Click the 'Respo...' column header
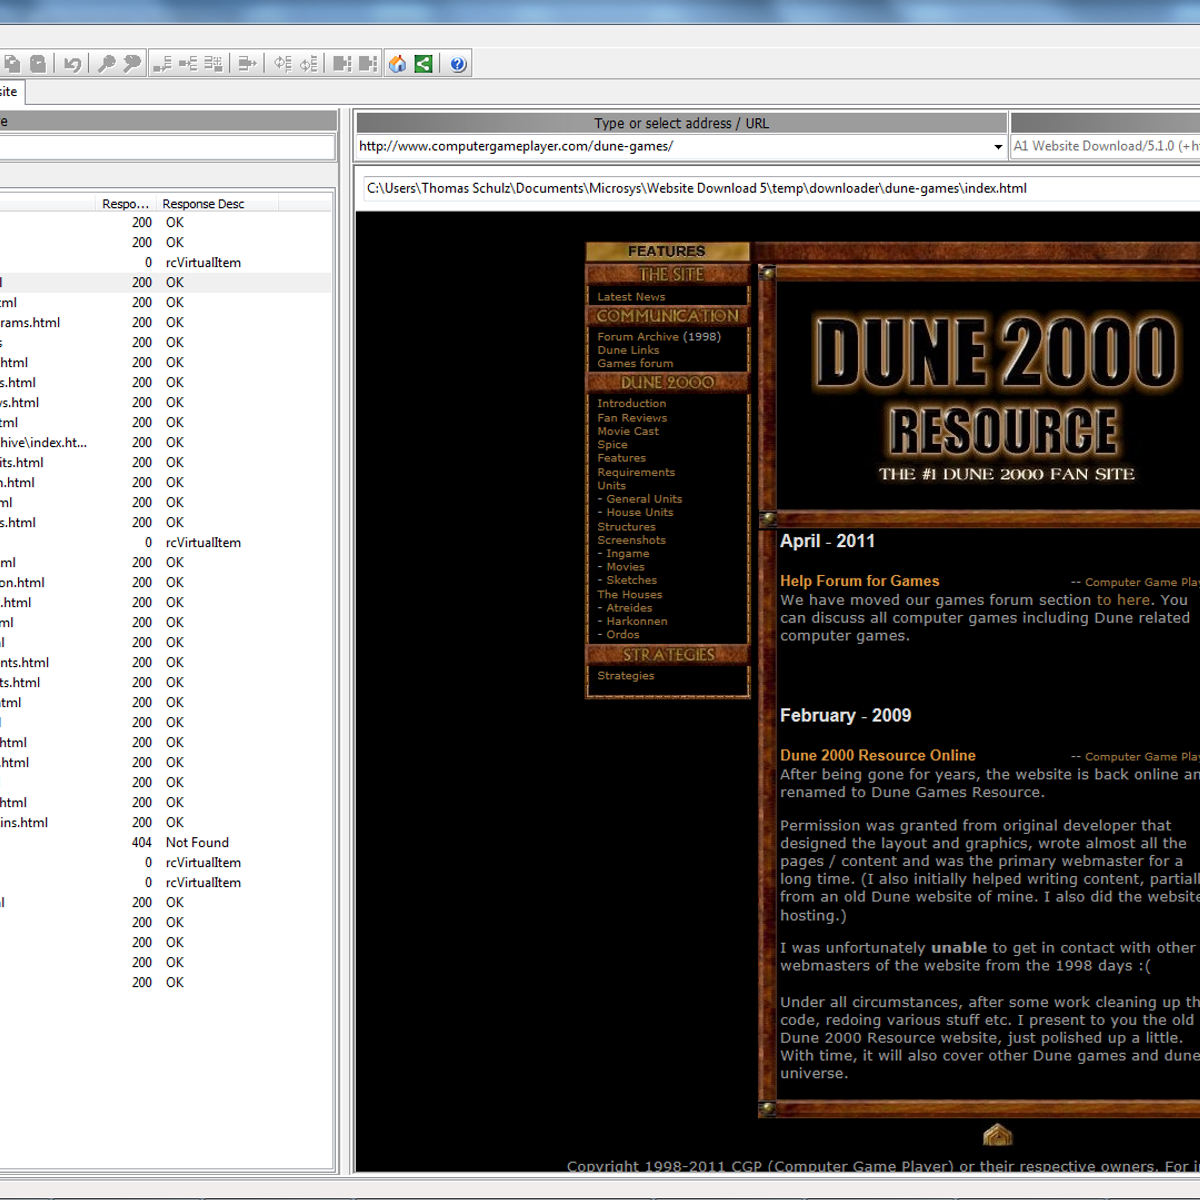This screenshot has height=1200, width=1200. tap(125, 203)
